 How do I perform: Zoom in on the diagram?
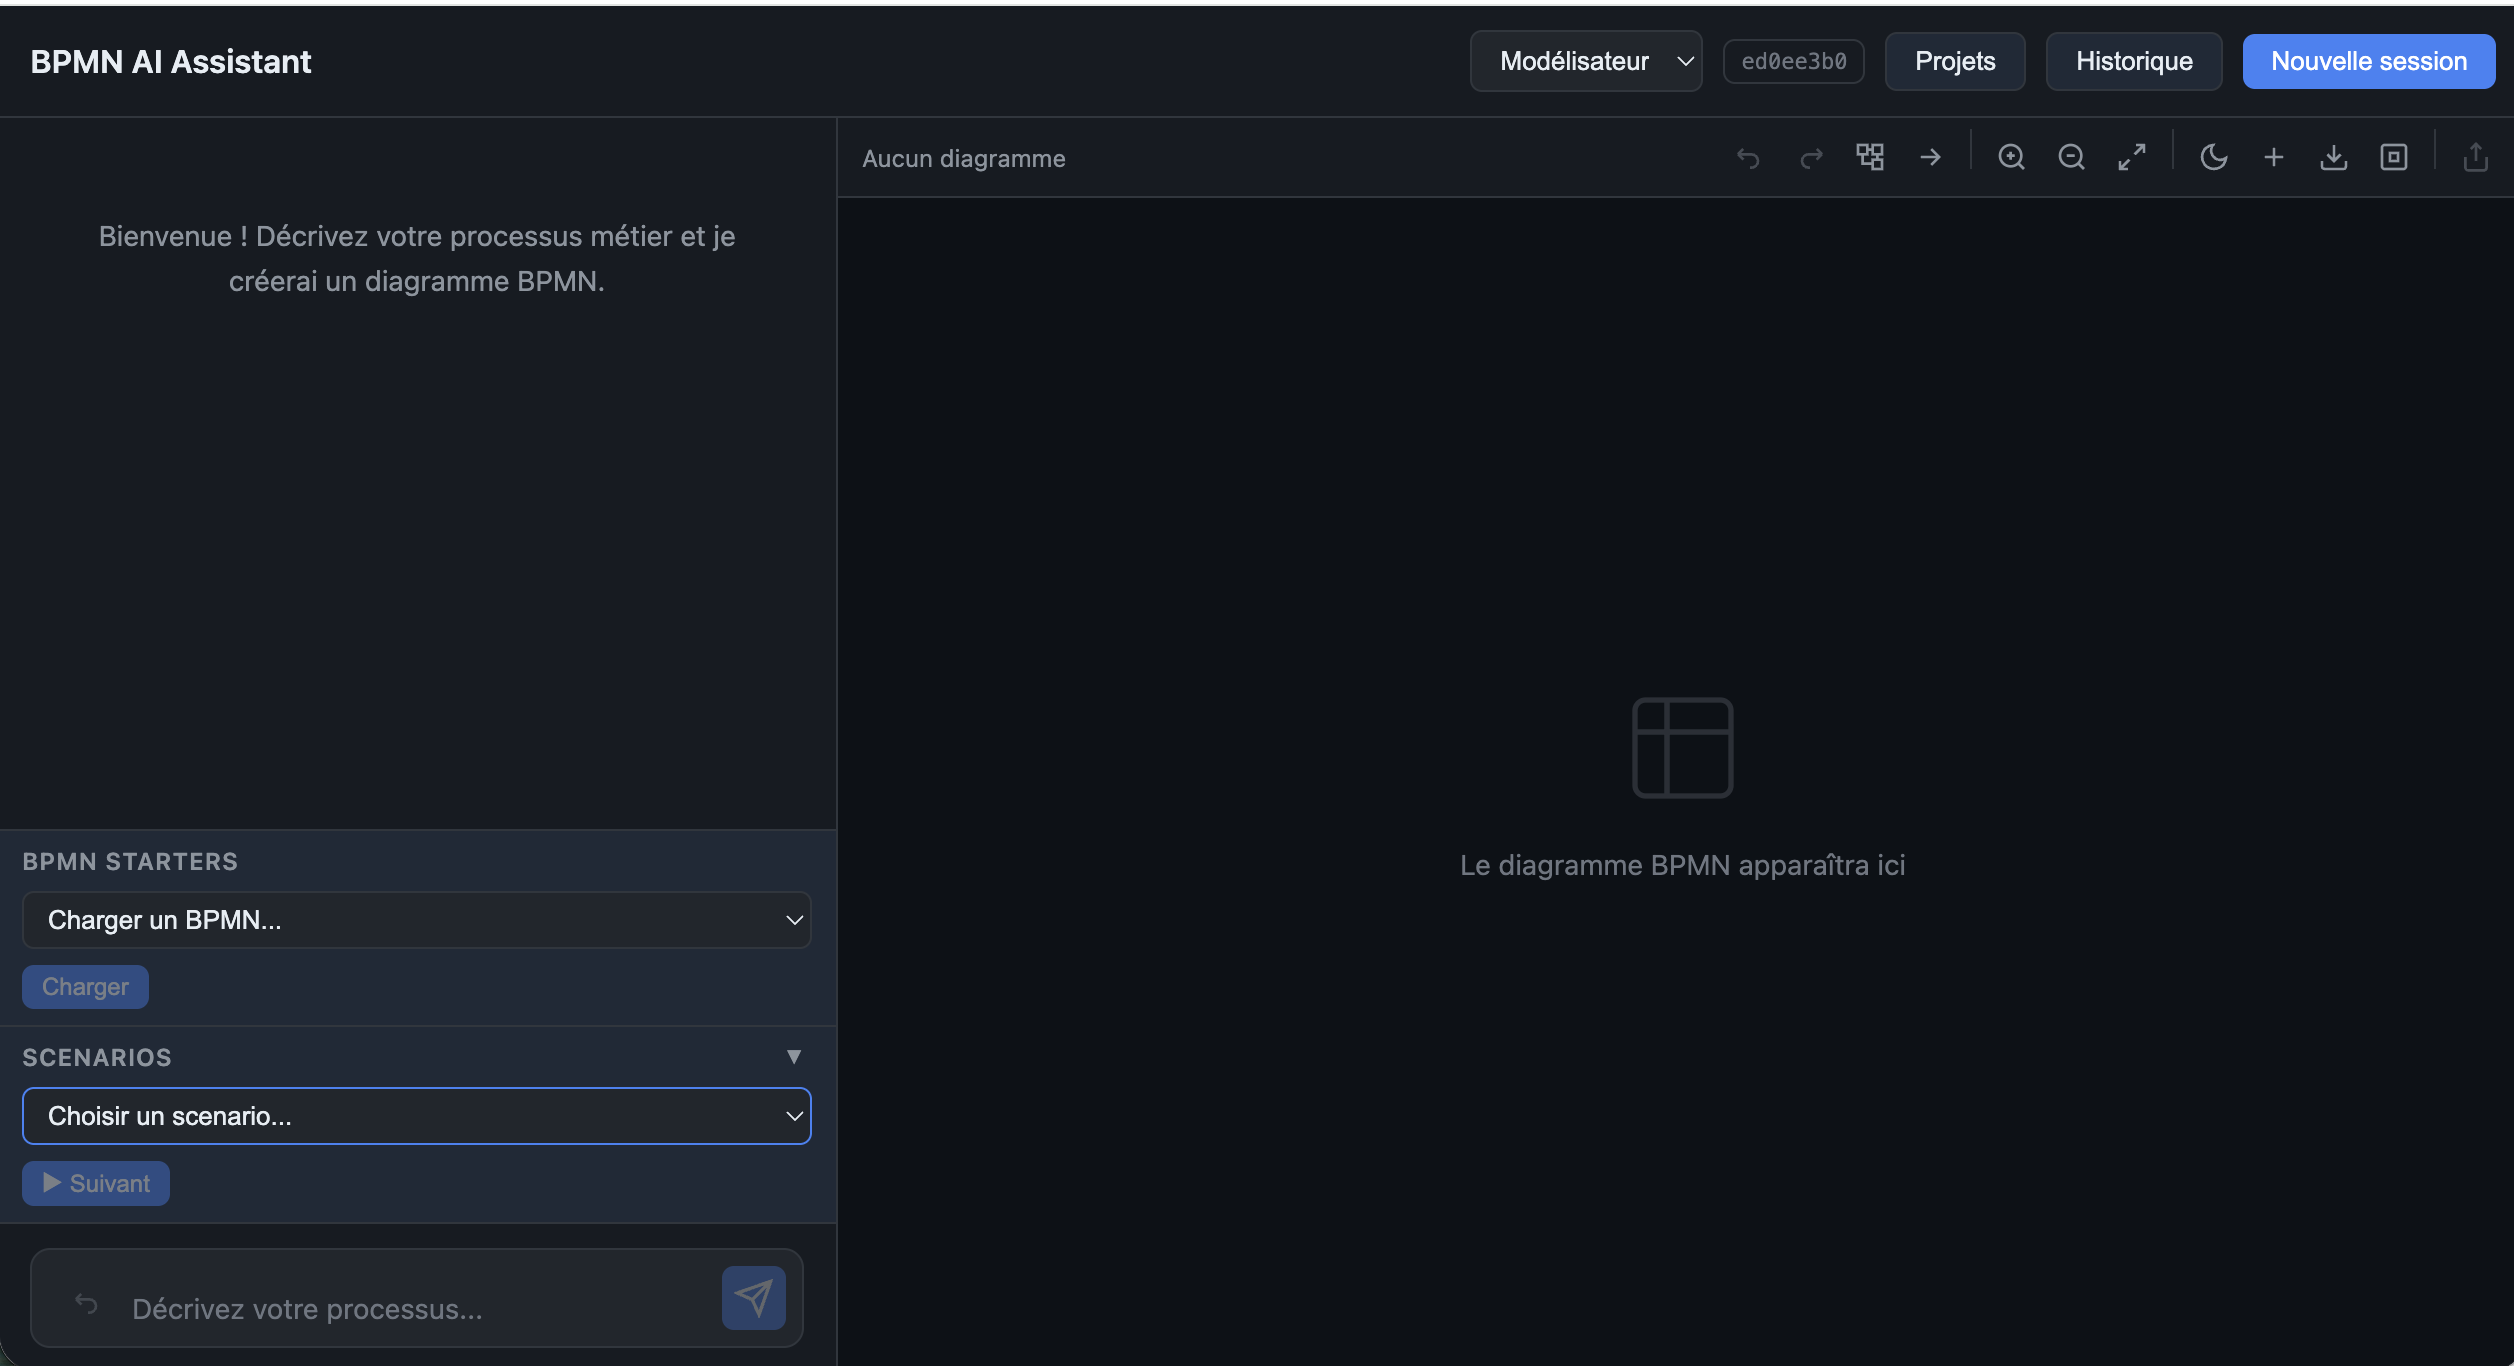tap(2011, 157)
